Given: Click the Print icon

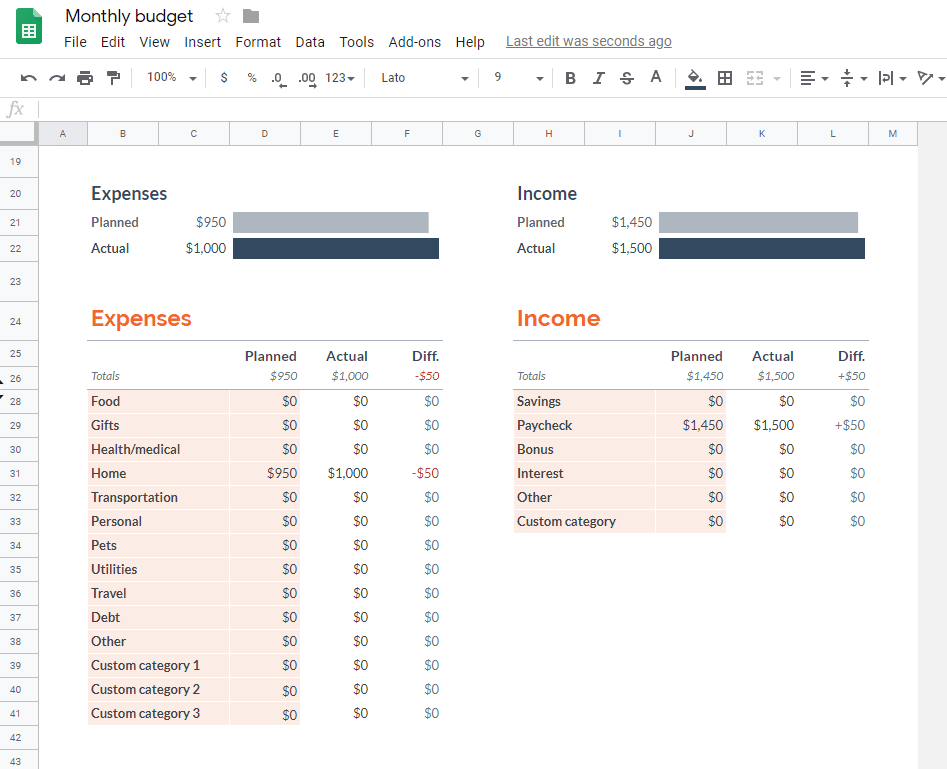Looking at the screenshot, I should 85,78.
